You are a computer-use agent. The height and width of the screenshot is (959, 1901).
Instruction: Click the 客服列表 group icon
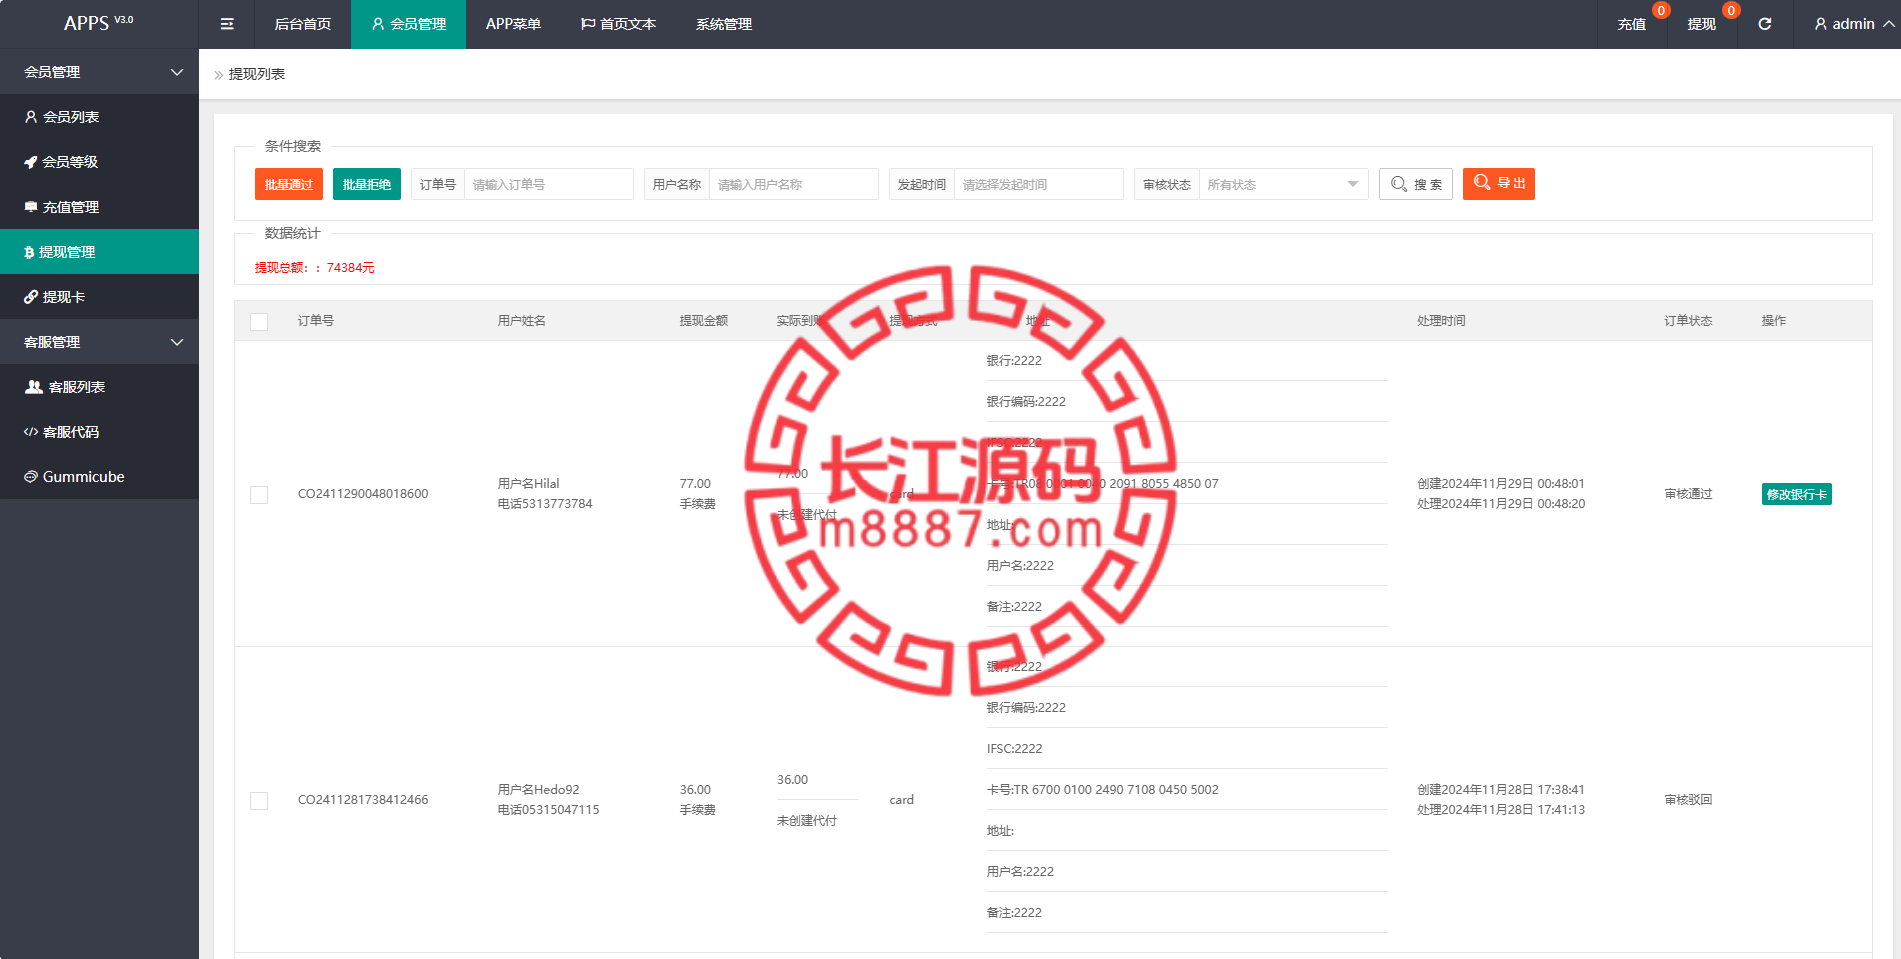tap(34, 387)
